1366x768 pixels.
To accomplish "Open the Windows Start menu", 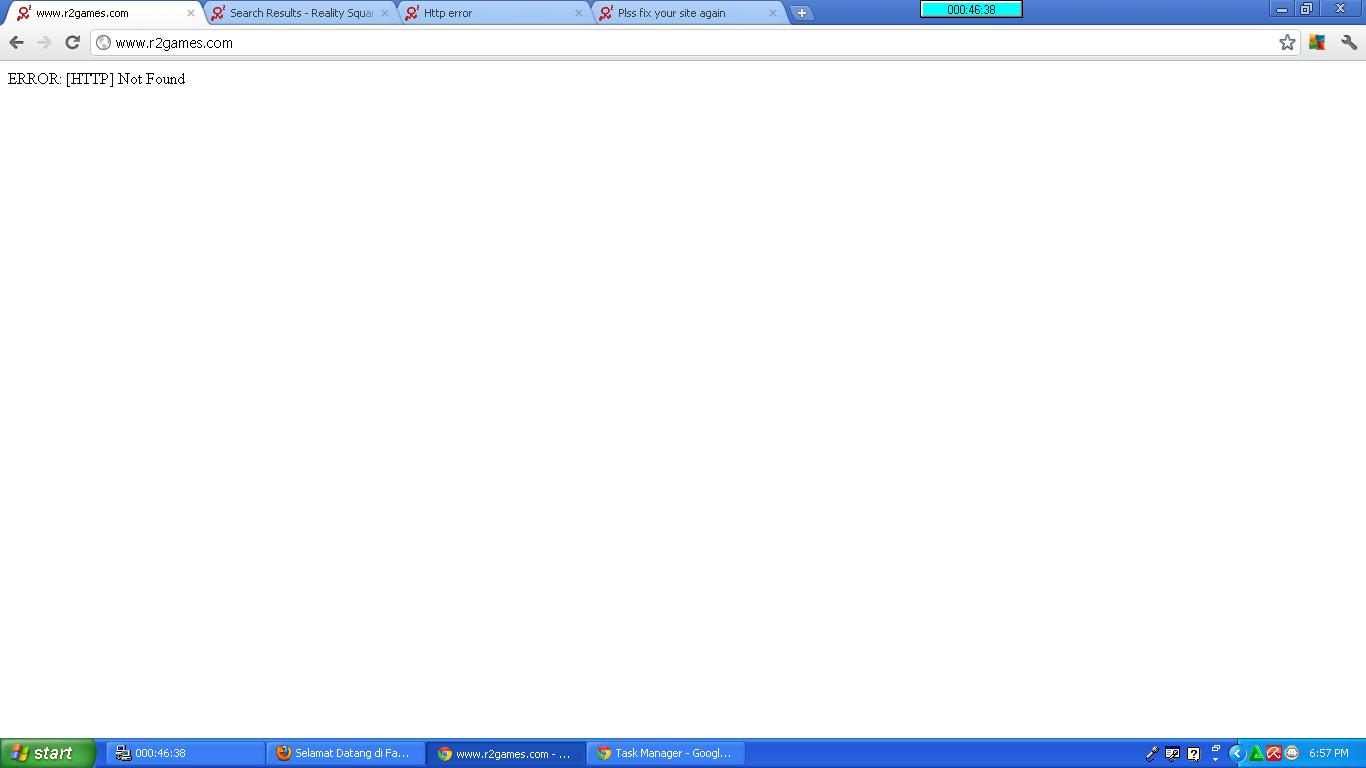I will pyautogui.click(x=47, y=753).
